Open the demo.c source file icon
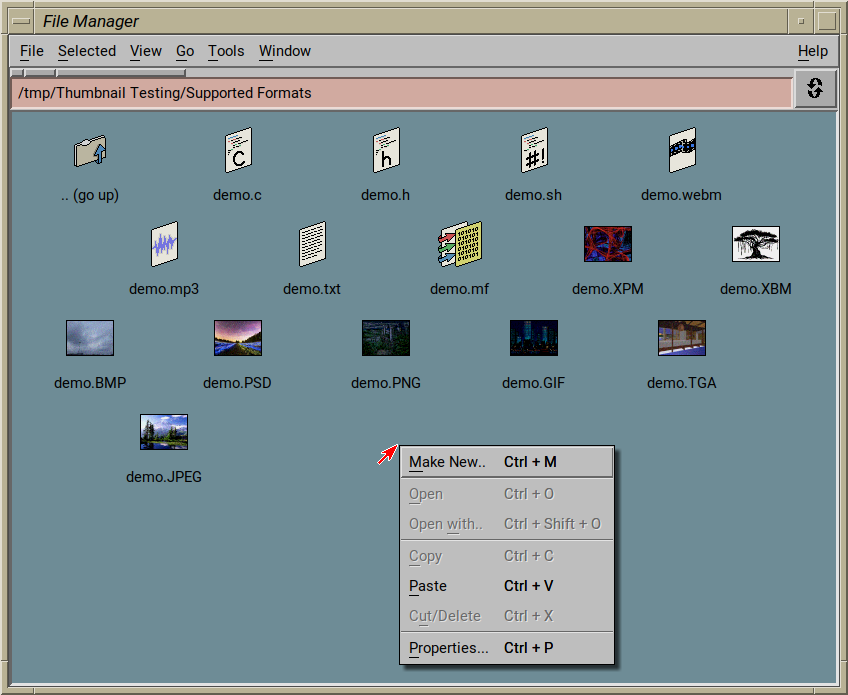848x695 pixels. 238,151
